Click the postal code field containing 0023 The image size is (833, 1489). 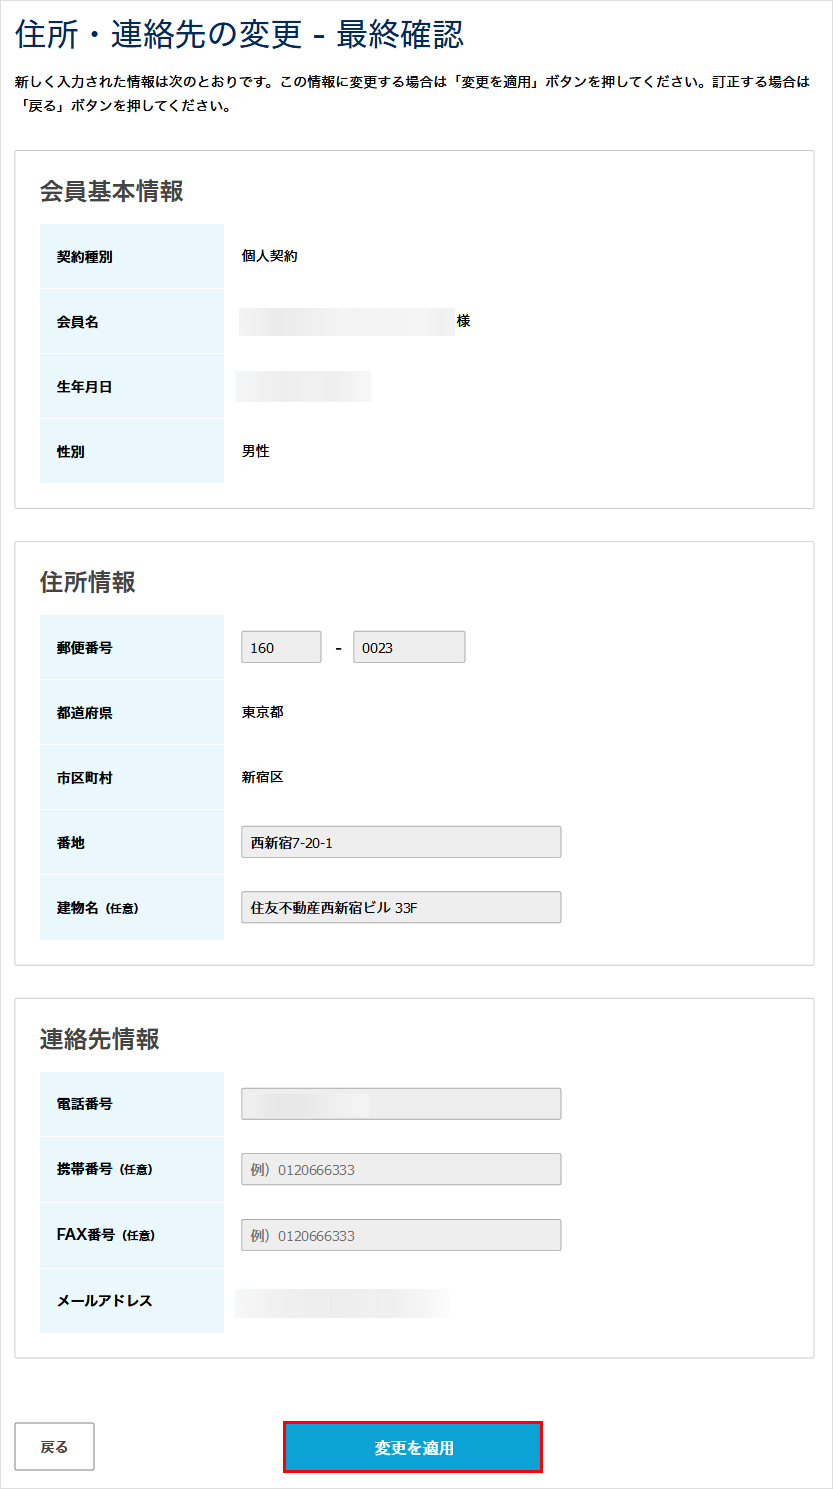(409, 647)
